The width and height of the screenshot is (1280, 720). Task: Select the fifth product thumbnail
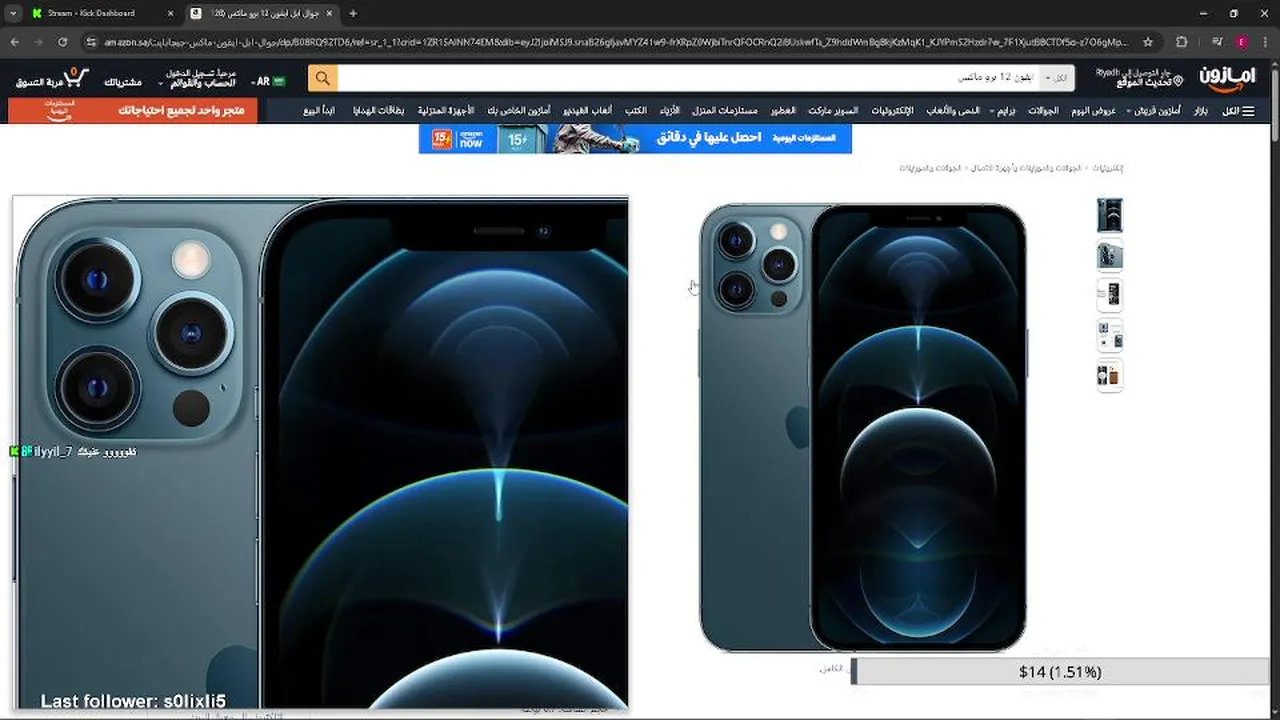[1109, 375]
